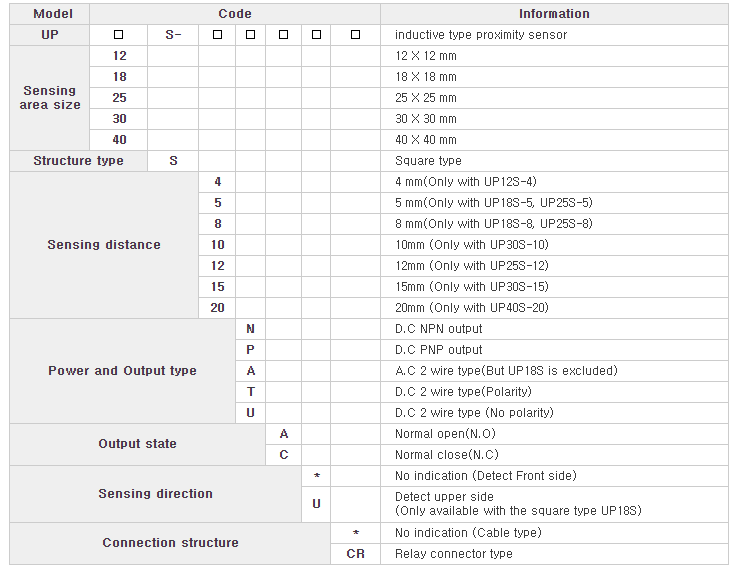Select the Power and Output type label
Image resolution: width=739 pixels, height=573 pixels.
click(122, 371)
